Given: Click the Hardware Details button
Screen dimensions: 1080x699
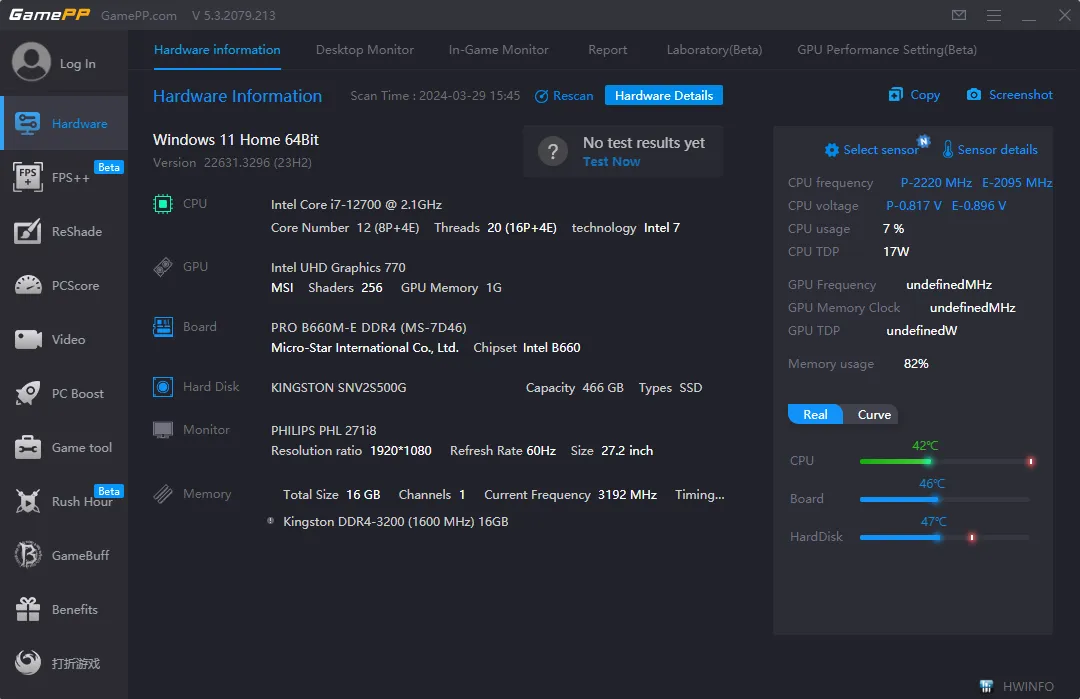Looking at the screenshot, I should click(x=663, y=95).
